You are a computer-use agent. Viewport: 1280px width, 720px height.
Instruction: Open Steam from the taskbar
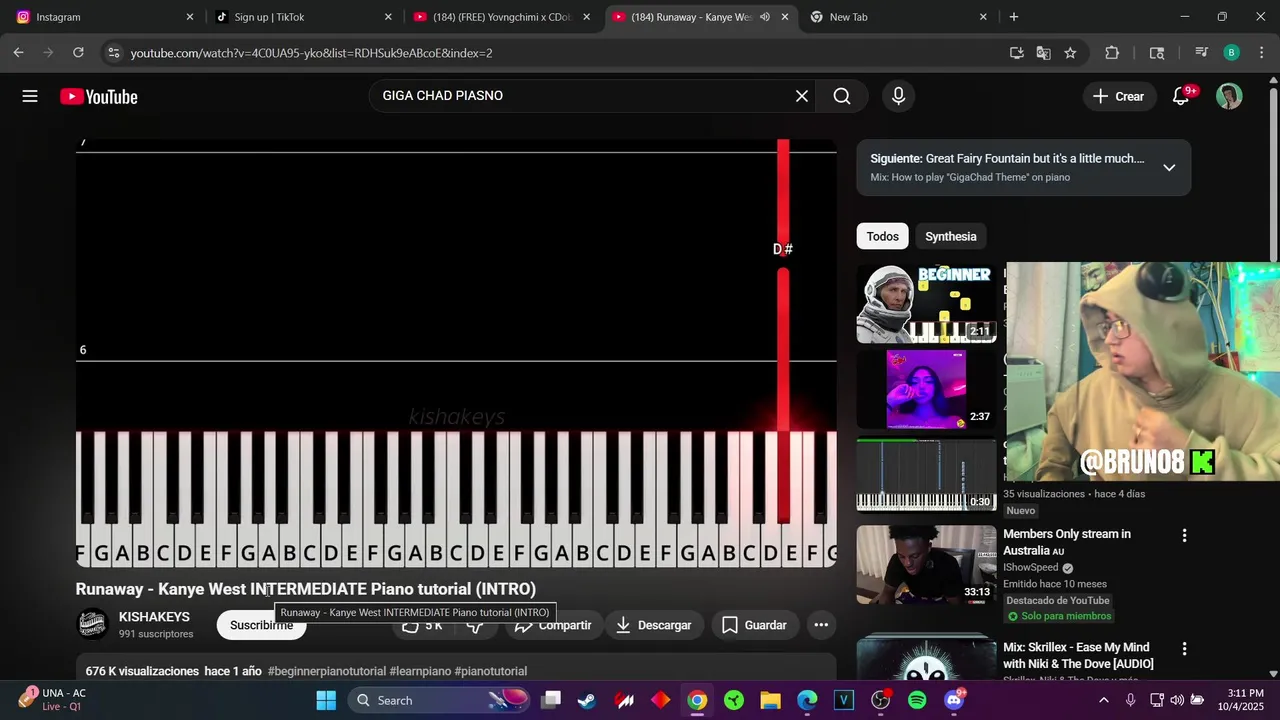(587, 700)
